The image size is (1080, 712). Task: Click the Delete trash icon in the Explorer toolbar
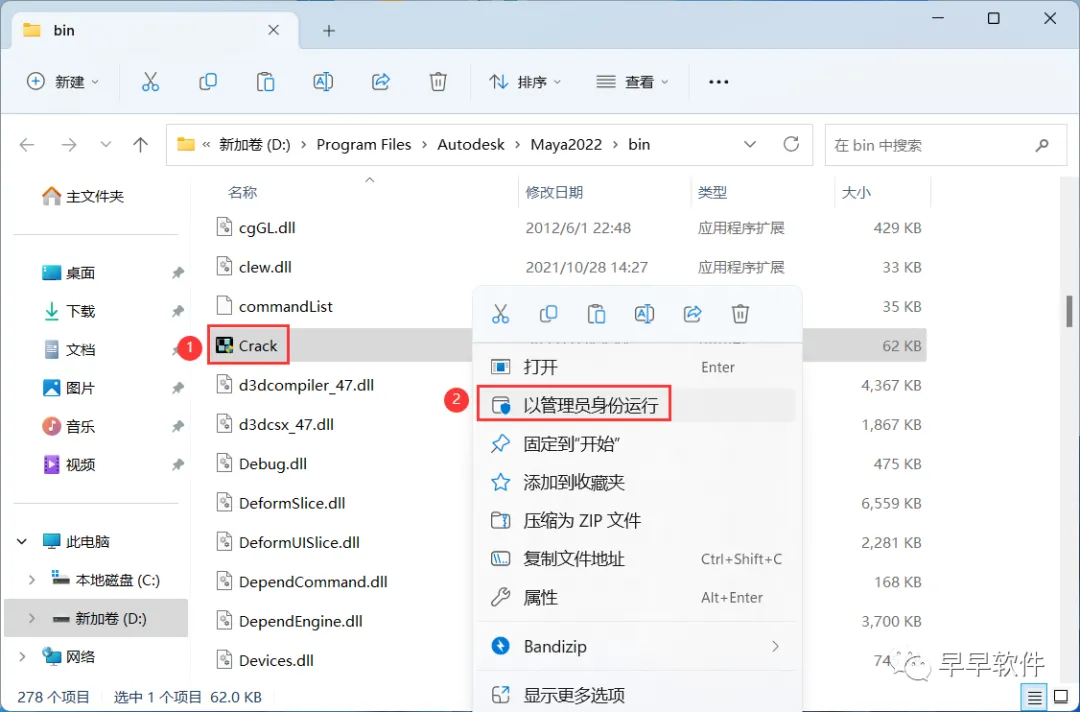tap(438, 82)
